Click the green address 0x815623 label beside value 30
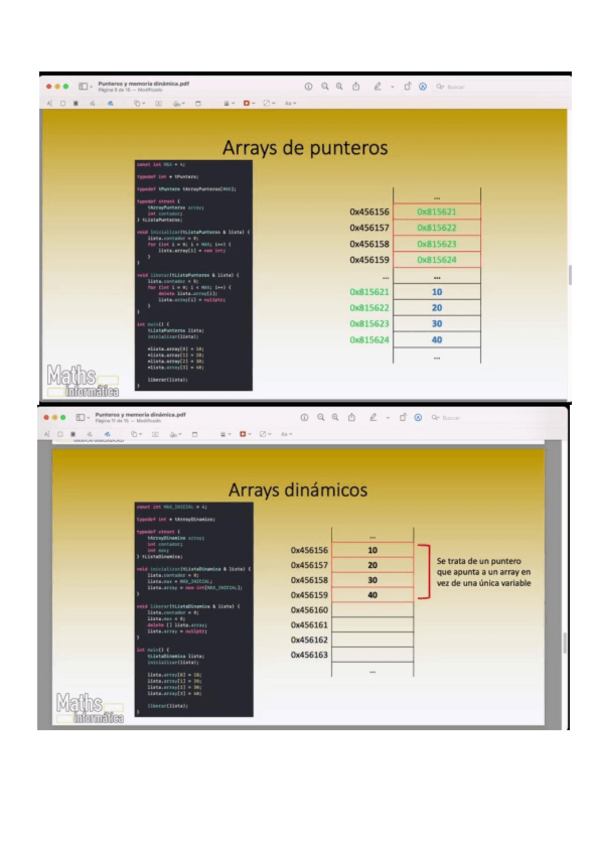Screen dimensions: 599x848 point(369,324)
